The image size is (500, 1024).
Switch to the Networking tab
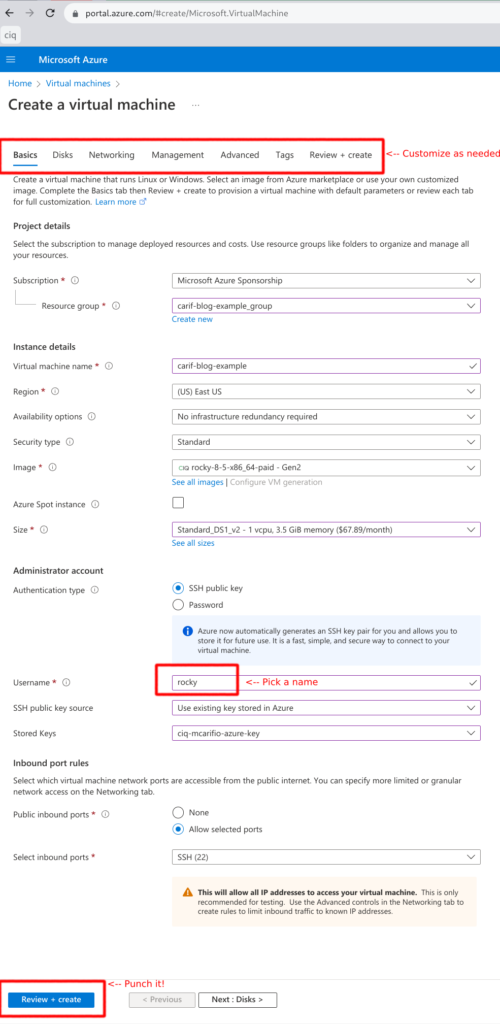[x=112, y=155]
